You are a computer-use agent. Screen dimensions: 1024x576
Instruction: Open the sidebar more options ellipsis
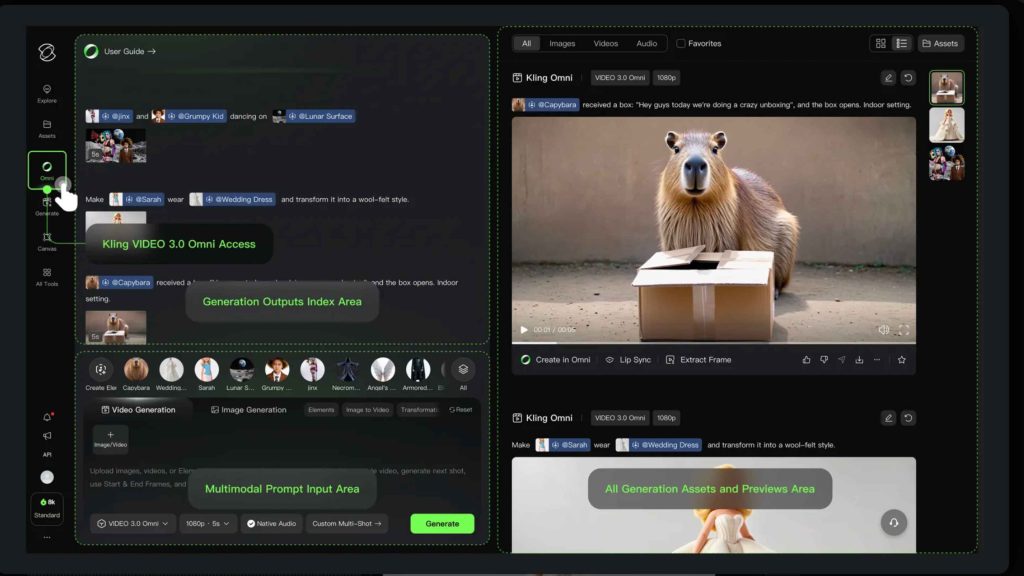click(x=47, y=537)
